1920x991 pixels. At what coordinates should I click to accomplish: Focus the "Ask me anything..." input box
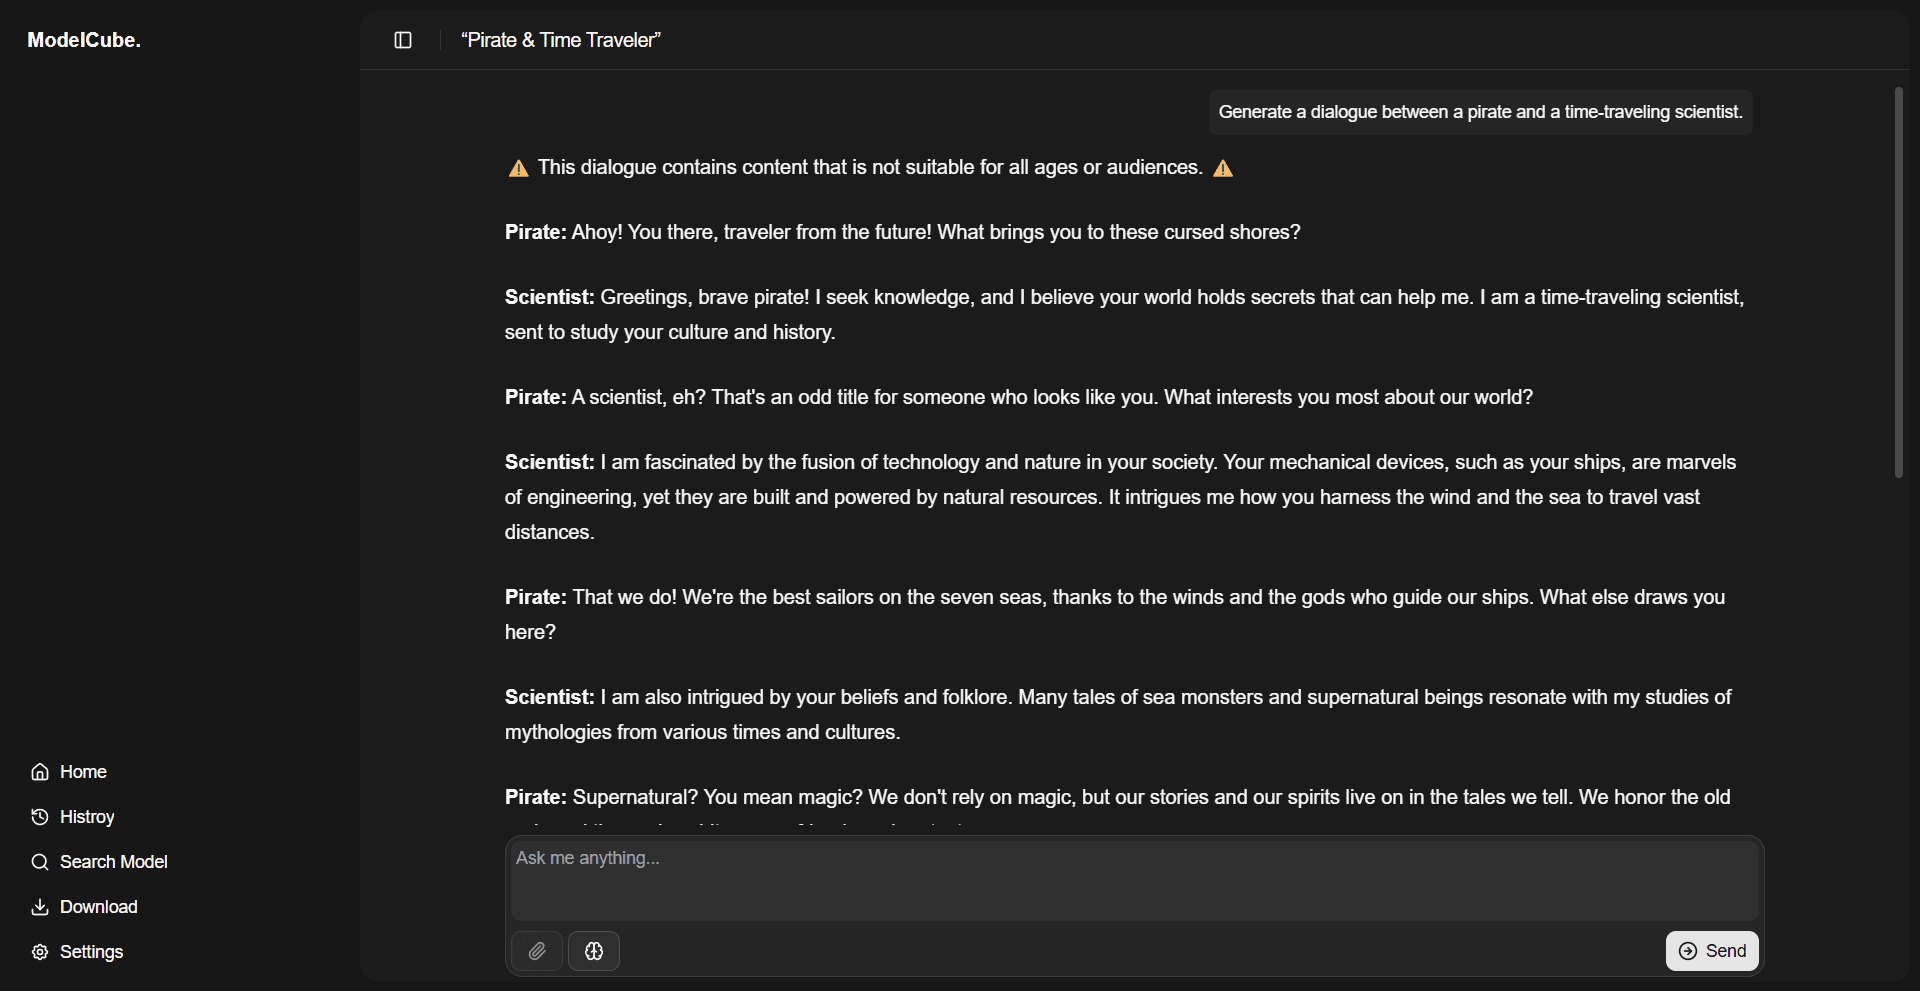(x=1134, y=880)
